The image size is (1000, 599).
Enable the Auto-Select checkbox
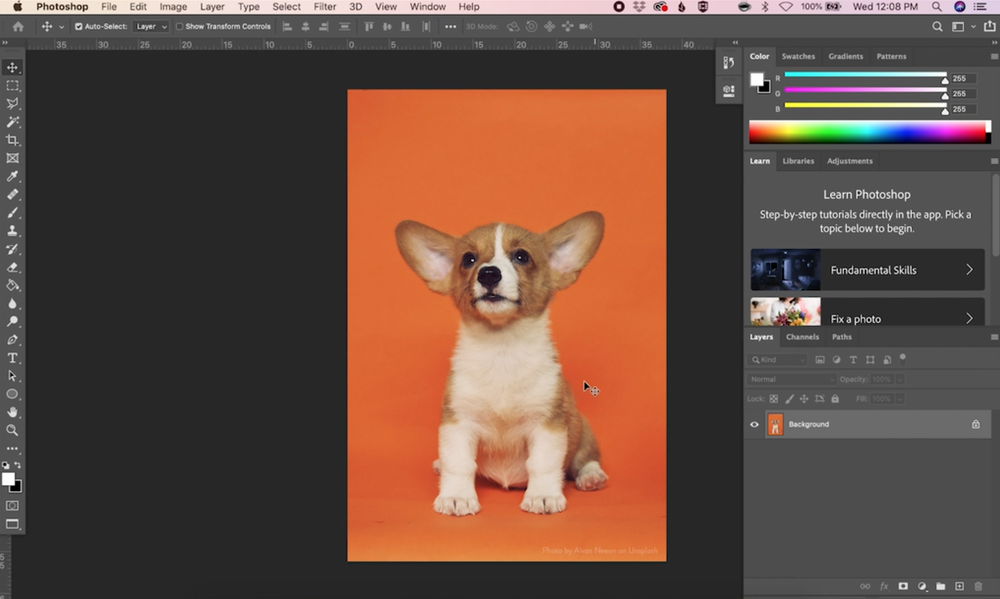78,26
